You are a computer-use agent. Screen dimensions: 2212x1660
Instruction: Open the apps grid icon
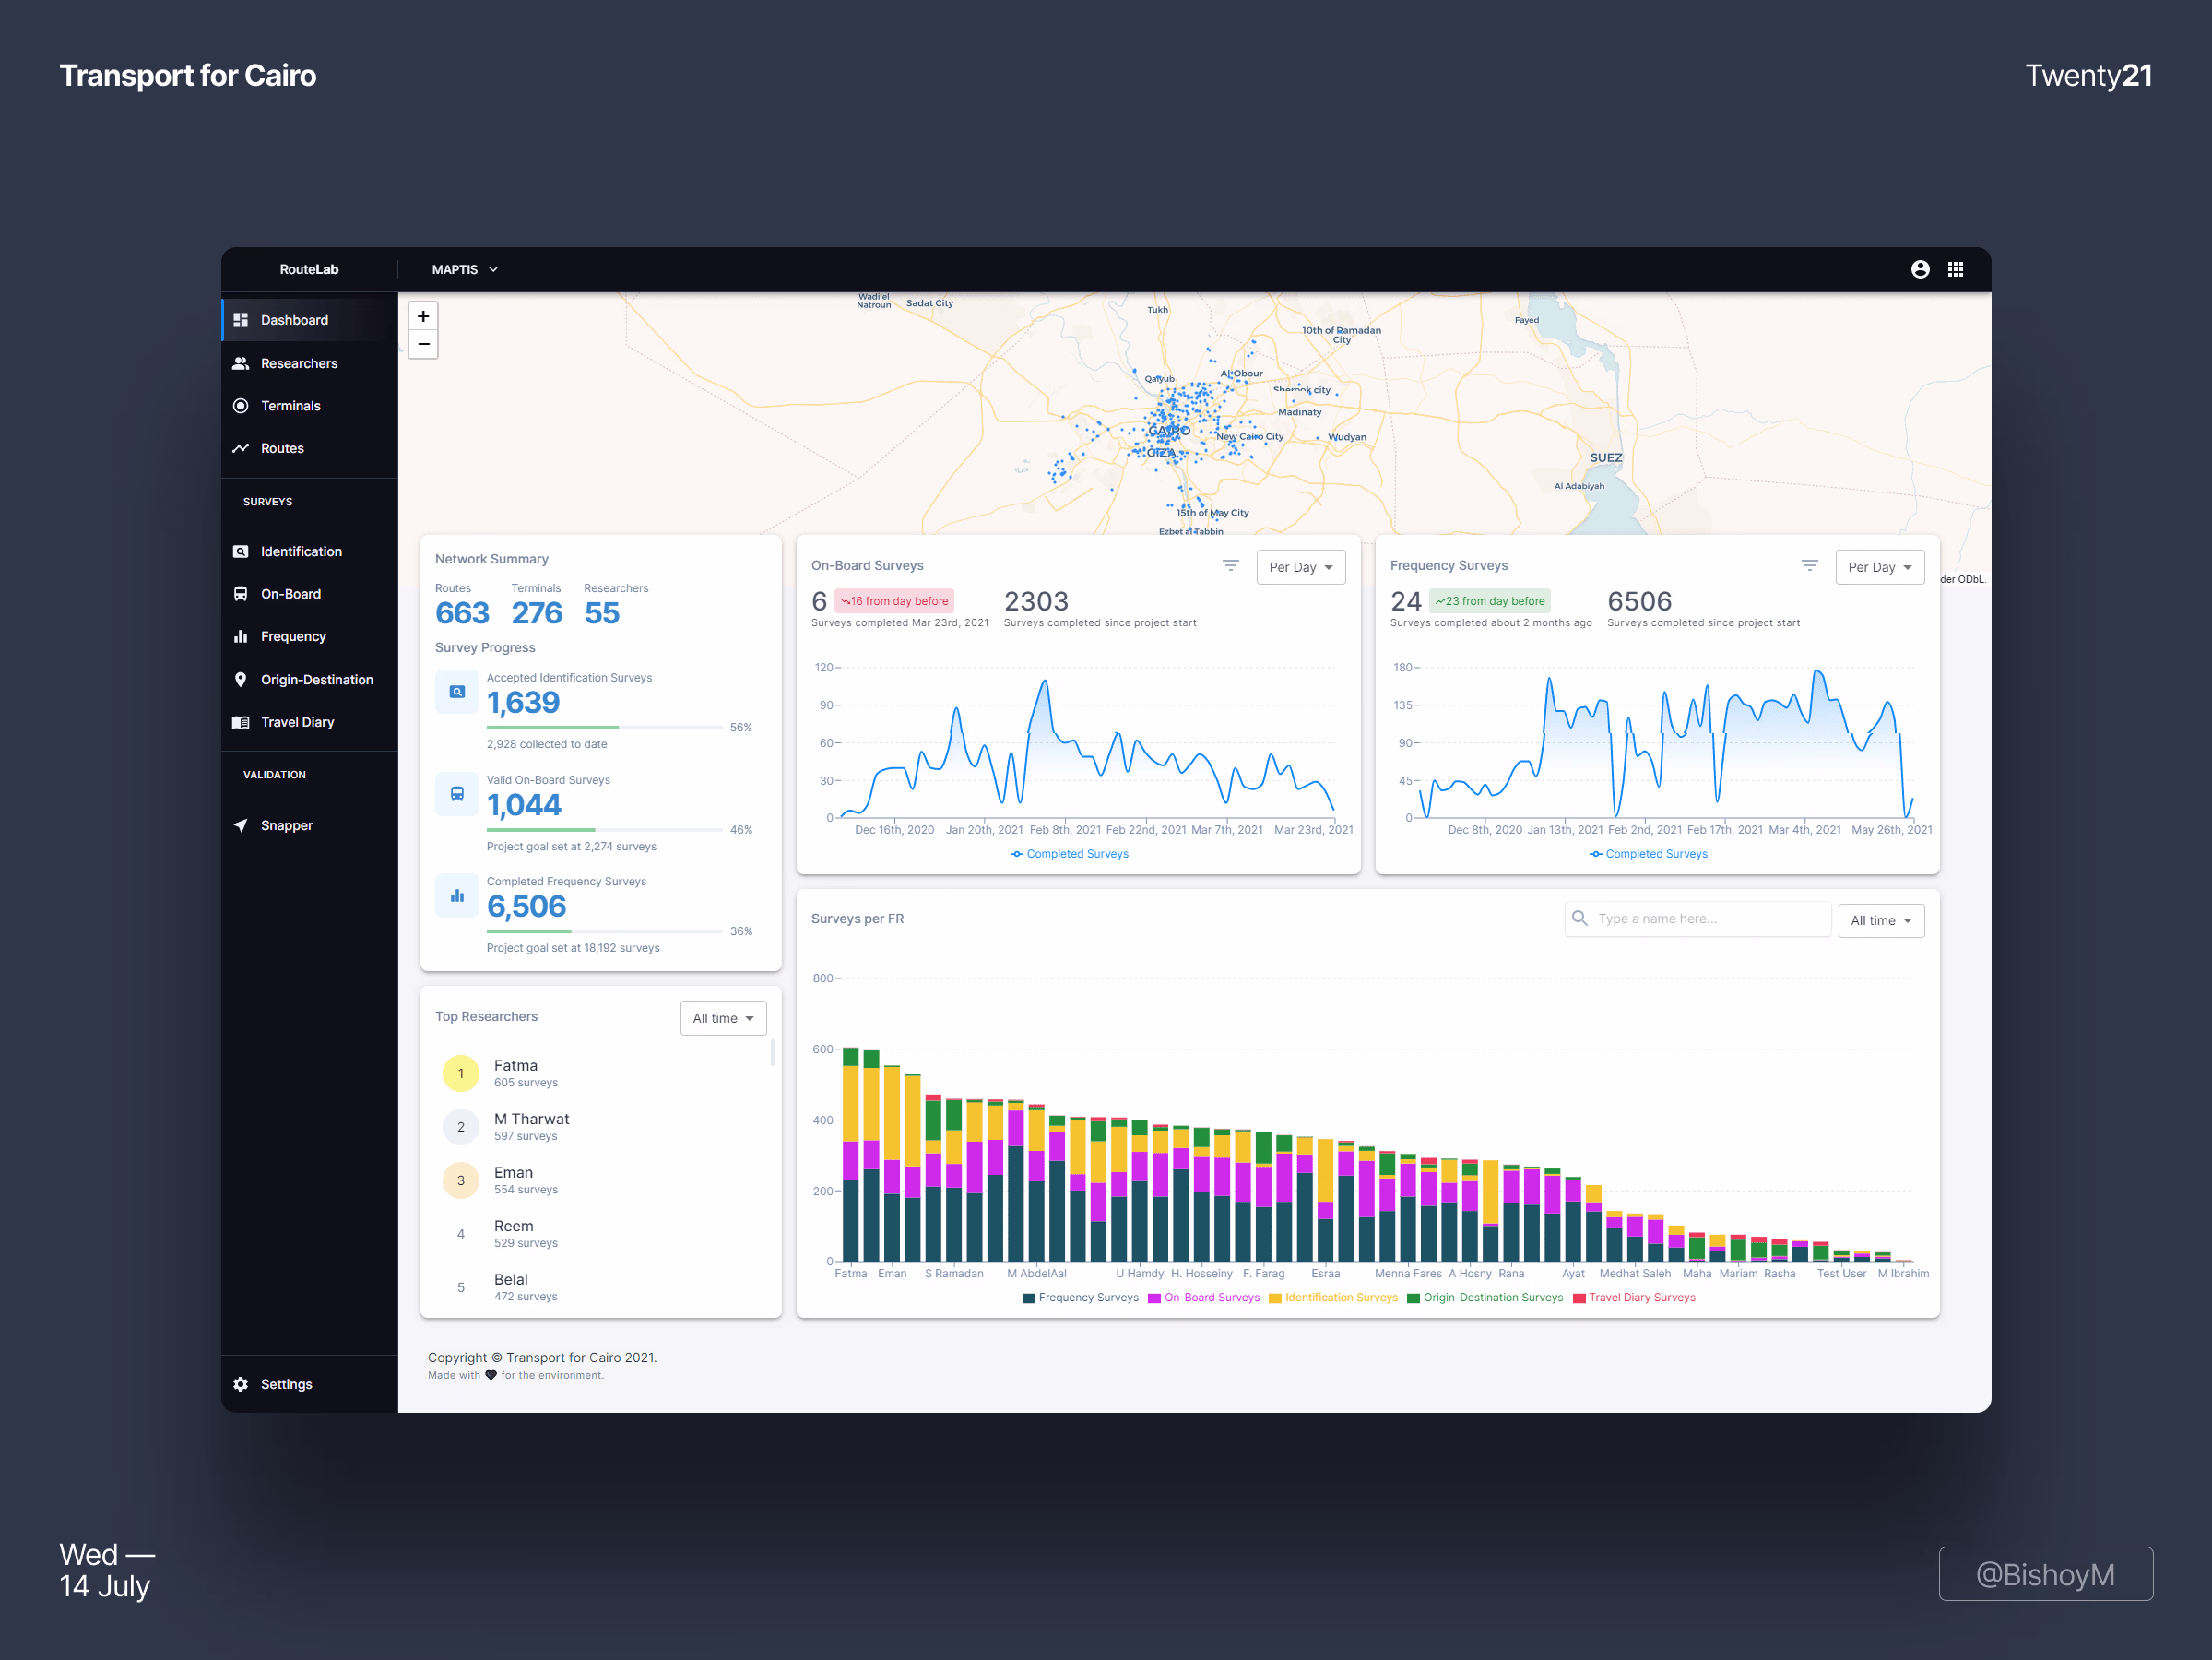point(1955,269)
